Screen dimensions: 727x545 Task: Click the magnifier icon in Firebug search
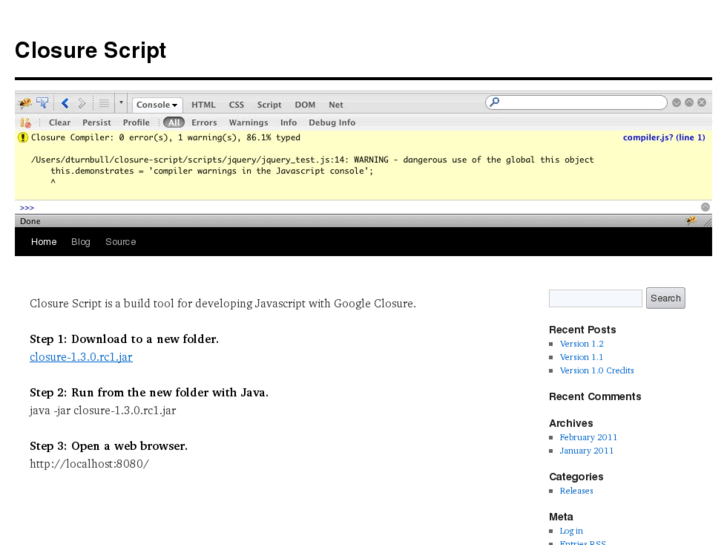click(x=495, y=102)
